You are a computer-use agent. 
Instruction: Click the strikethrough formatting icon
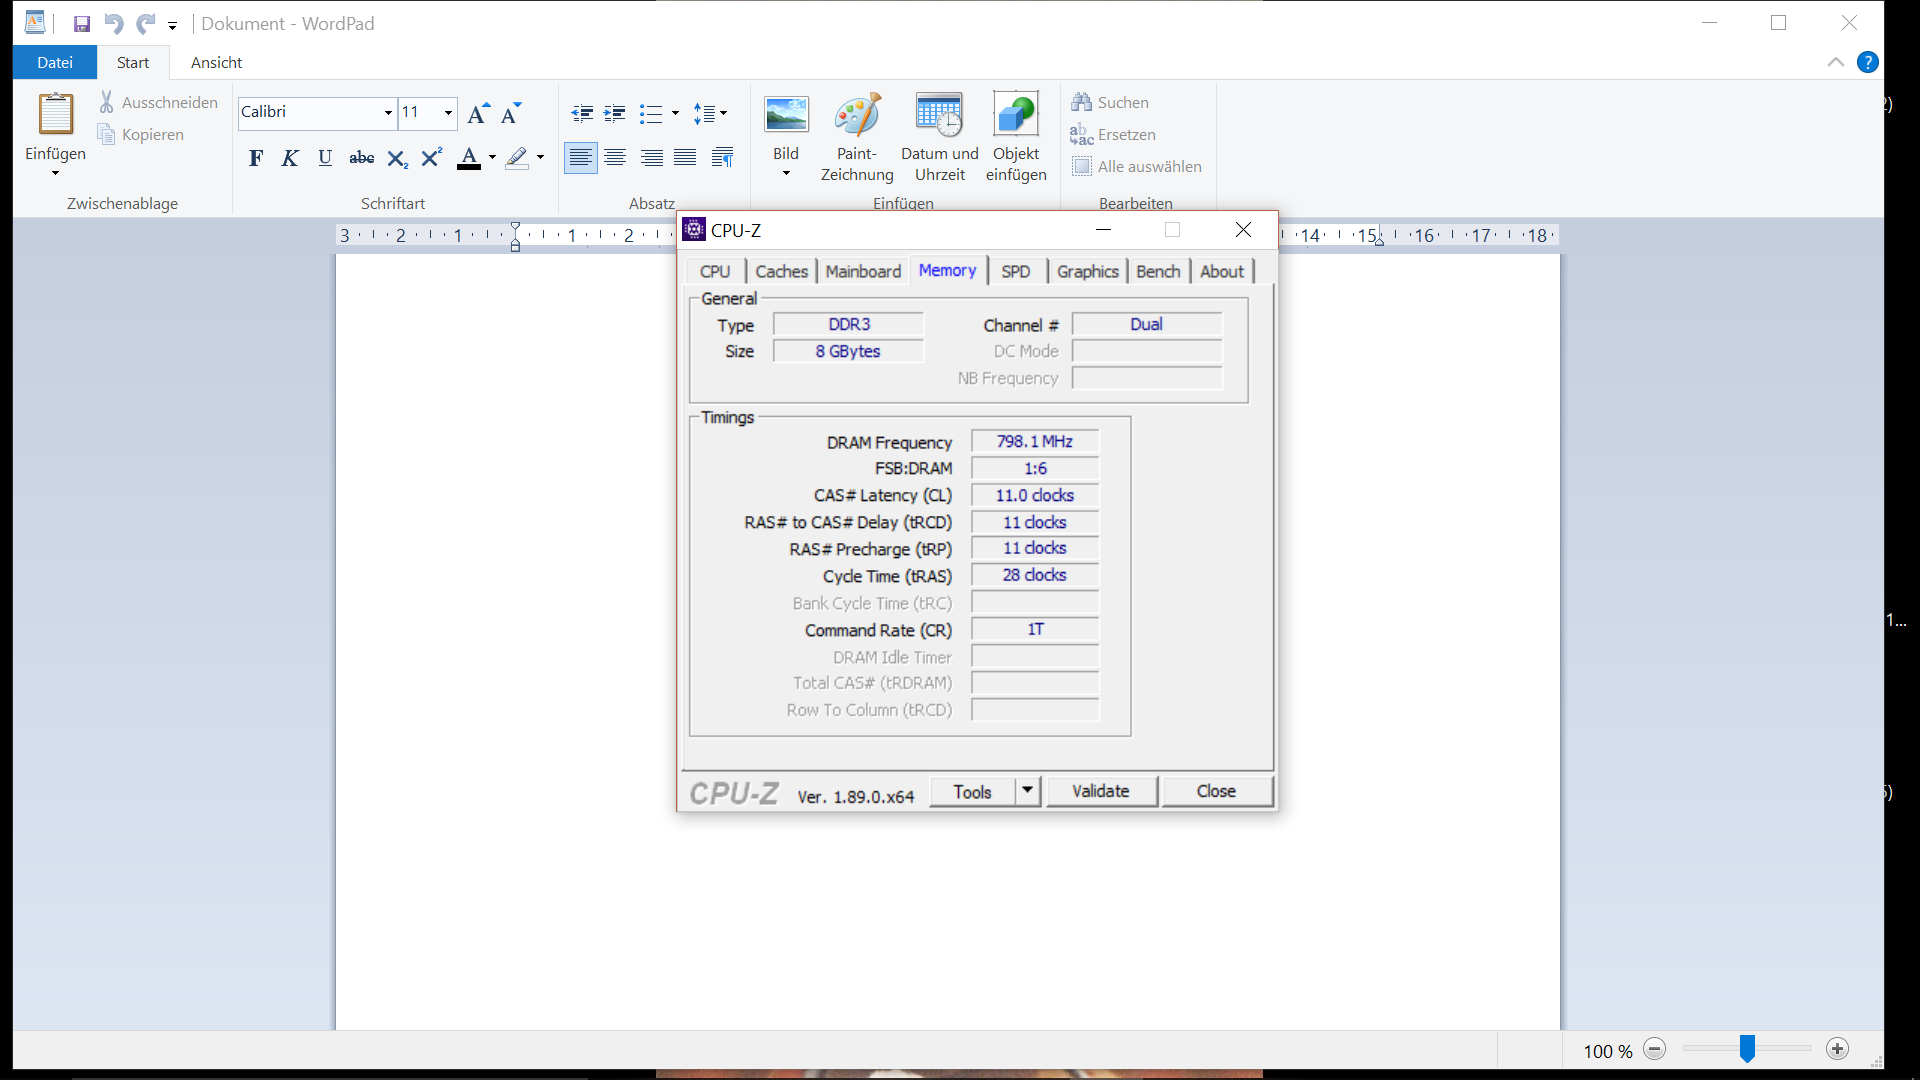coord(361,158)
